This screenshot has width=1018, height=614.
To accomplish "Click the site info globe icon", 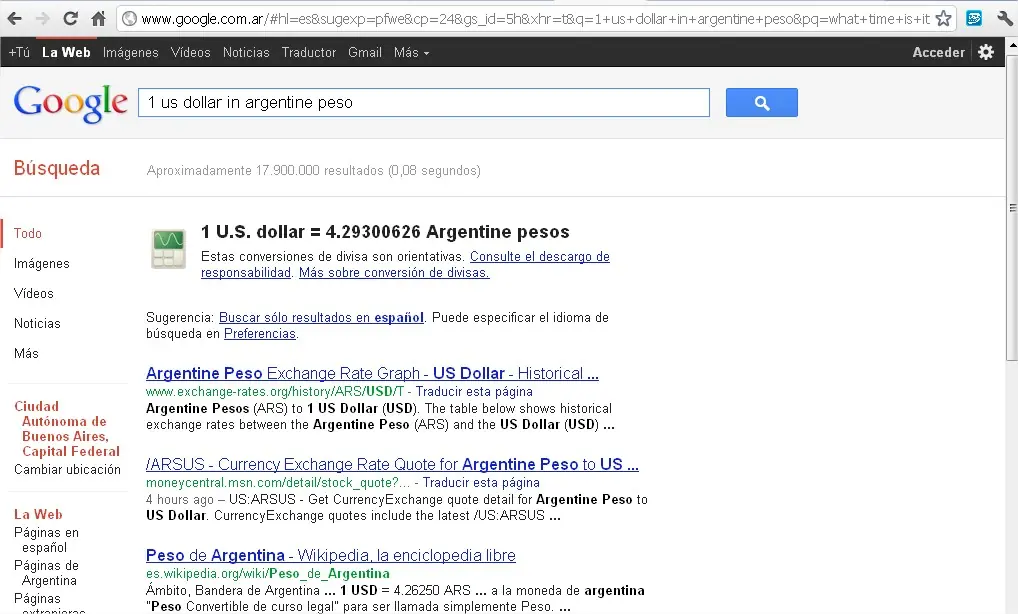I will click(x=129, y=19).
